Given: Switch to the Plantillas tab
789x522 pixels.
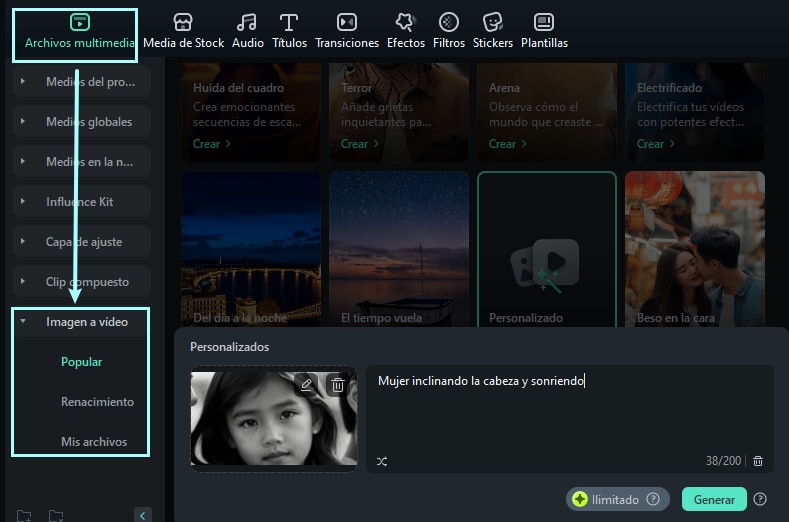Looking at the screenshot, I should pyautogui.click(x=544, y=31).
